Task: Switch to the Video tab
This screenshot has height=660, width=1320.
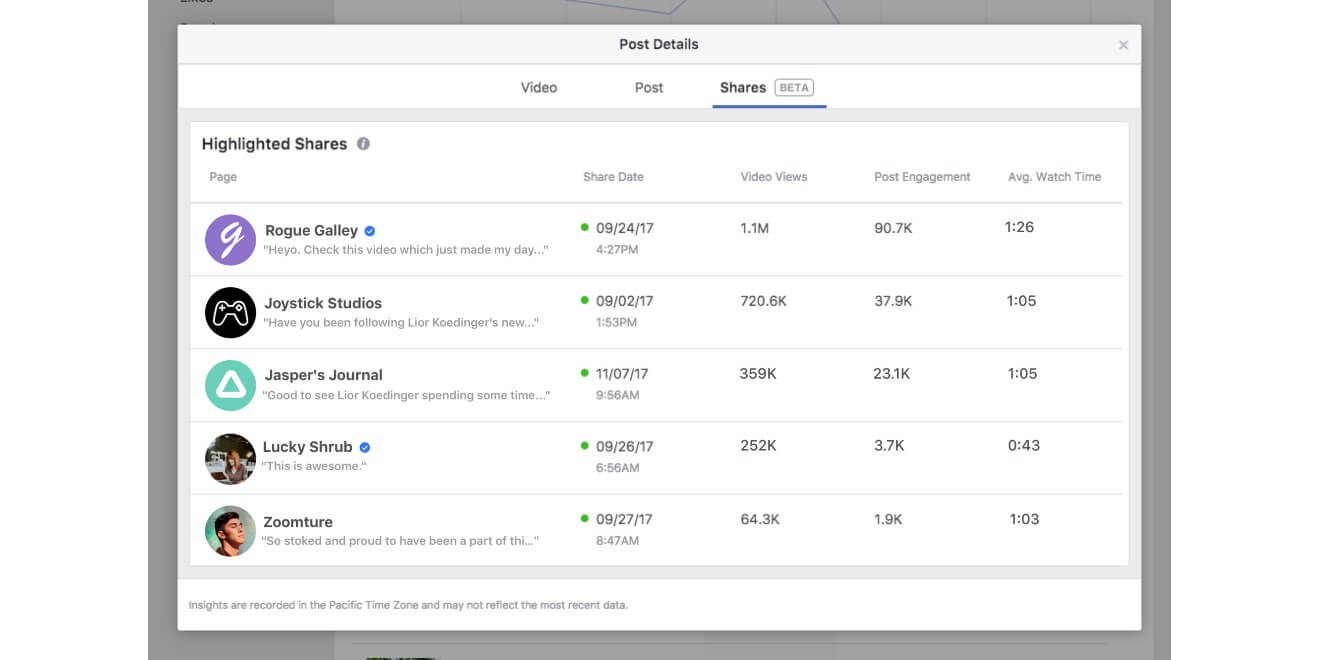Action: pyautogui.click(x=539, y=88)
